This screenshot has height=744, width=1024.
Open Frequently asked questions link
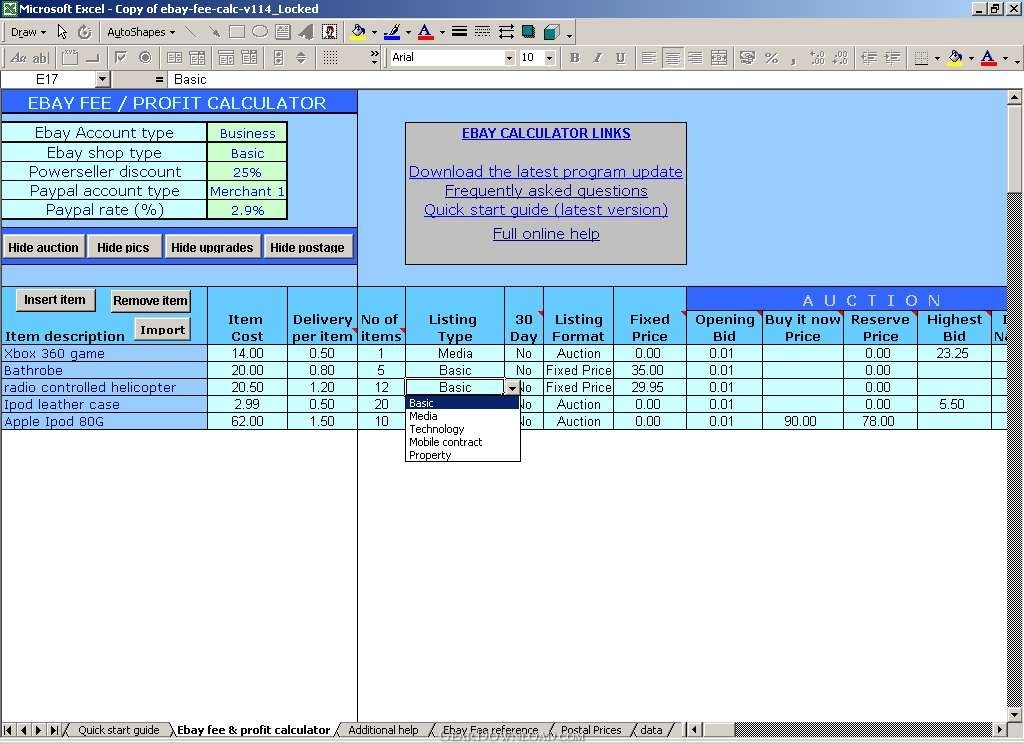pos(546,191)
